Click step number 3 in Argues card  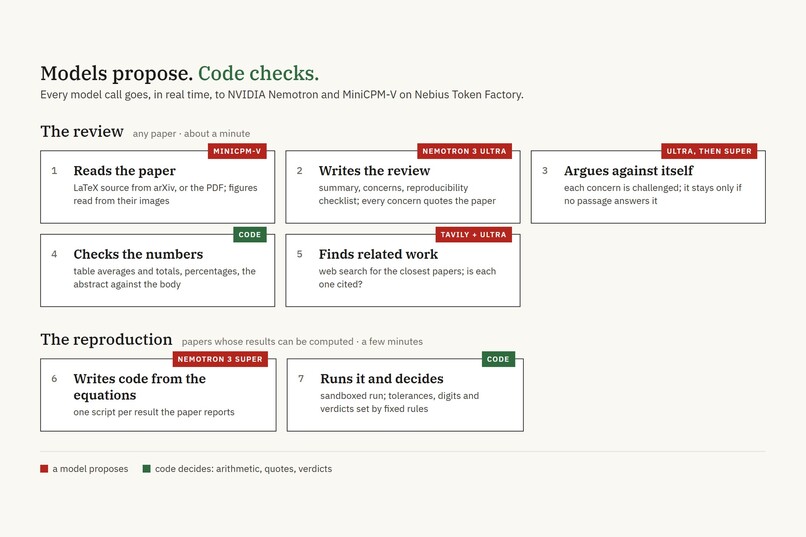(x=545, y=171)
